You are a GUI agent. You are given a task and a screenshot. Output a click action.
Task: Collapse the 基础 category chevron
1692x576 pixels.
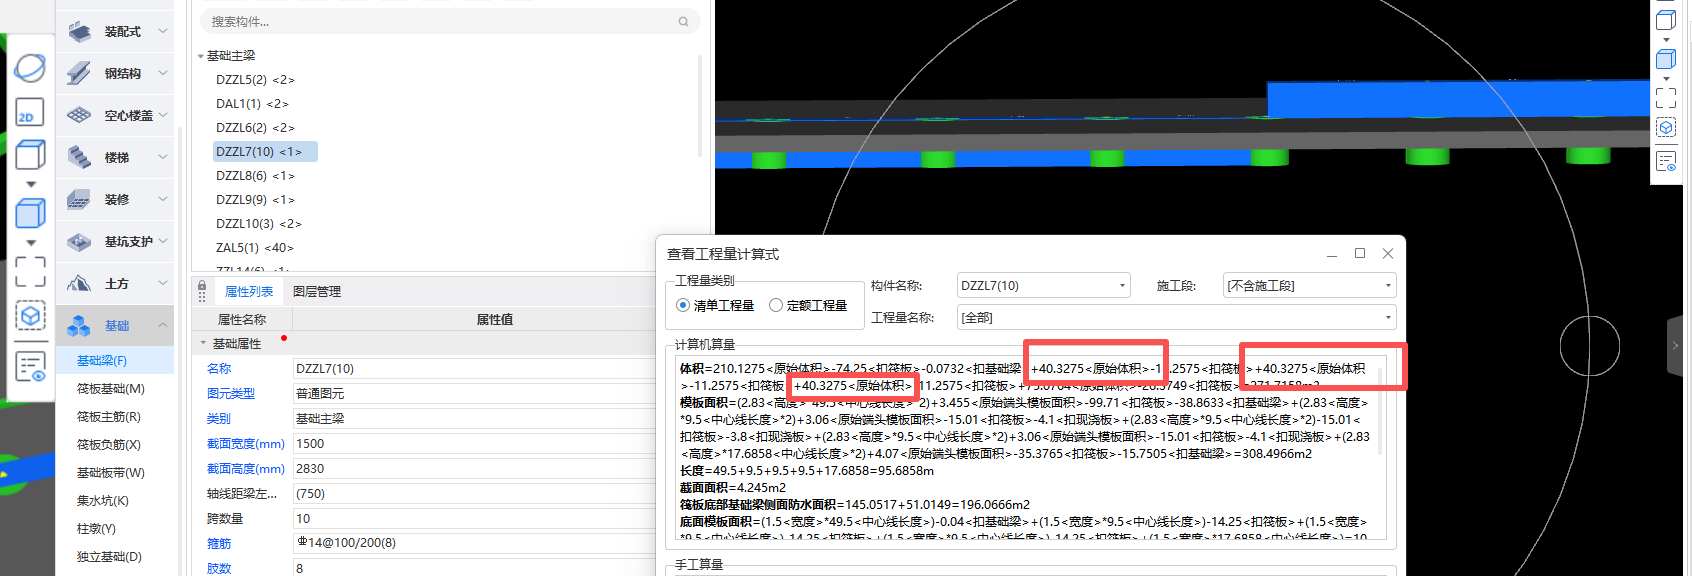(x=163, y=326)
